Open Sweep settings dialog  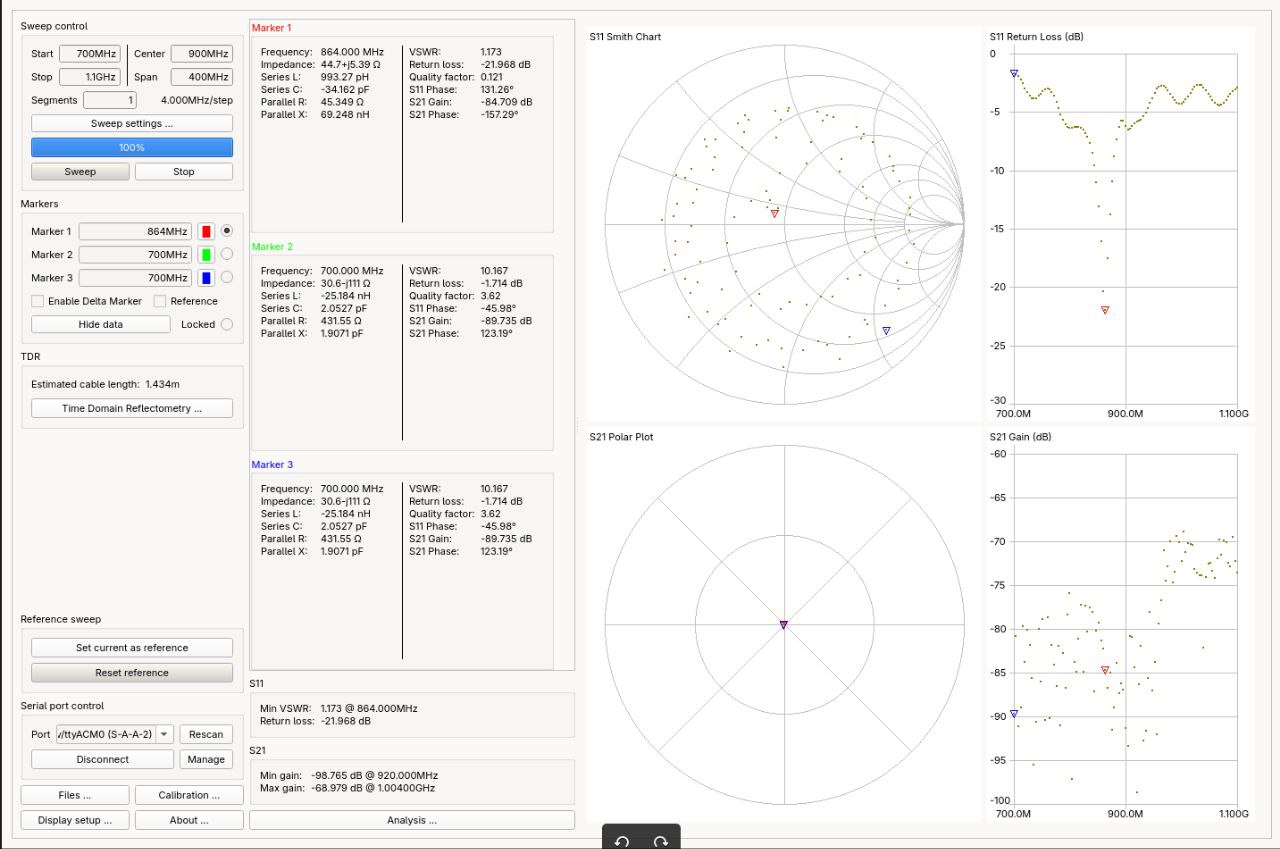click(x=132, y=123)
